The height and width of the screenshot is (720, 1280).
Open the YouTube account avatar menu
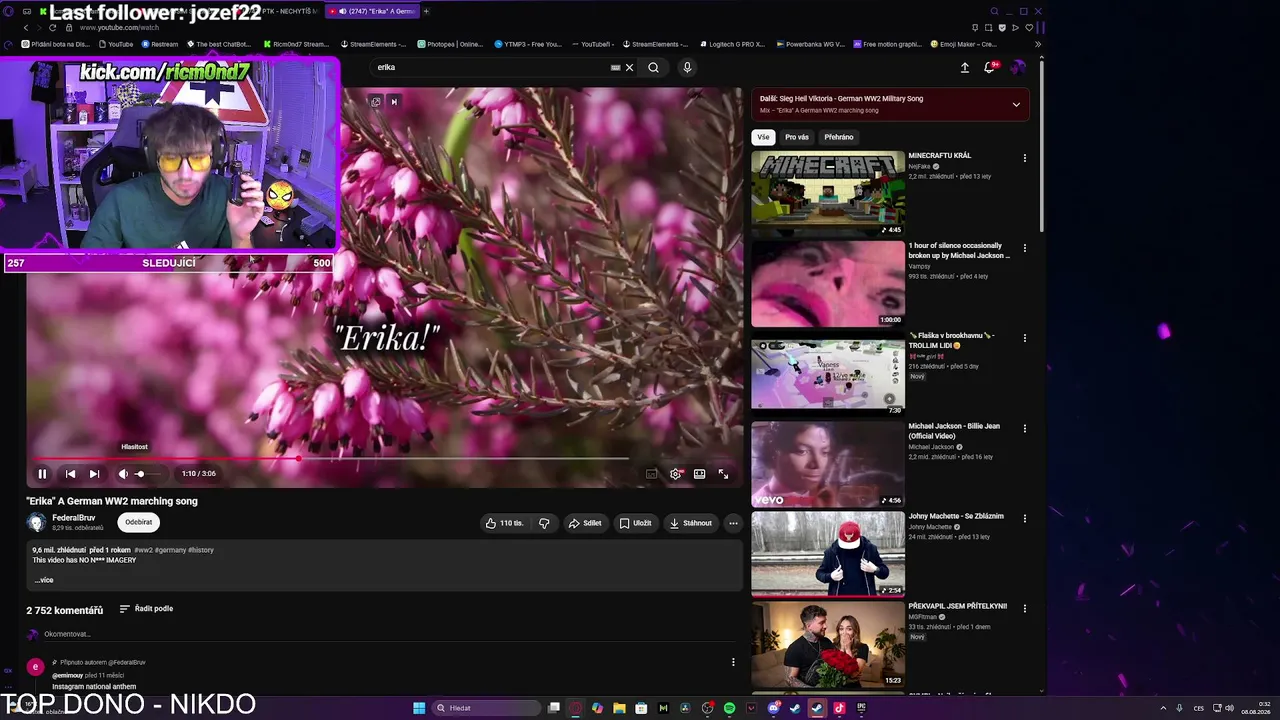[1017, 67]
